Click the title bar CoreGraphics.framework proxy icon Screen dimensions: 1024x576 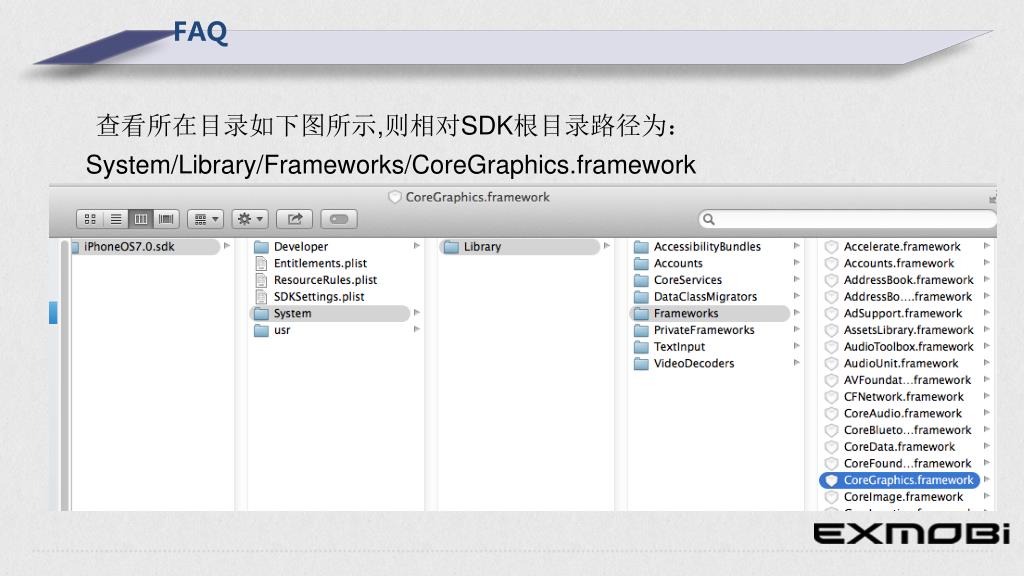point(394,197)
